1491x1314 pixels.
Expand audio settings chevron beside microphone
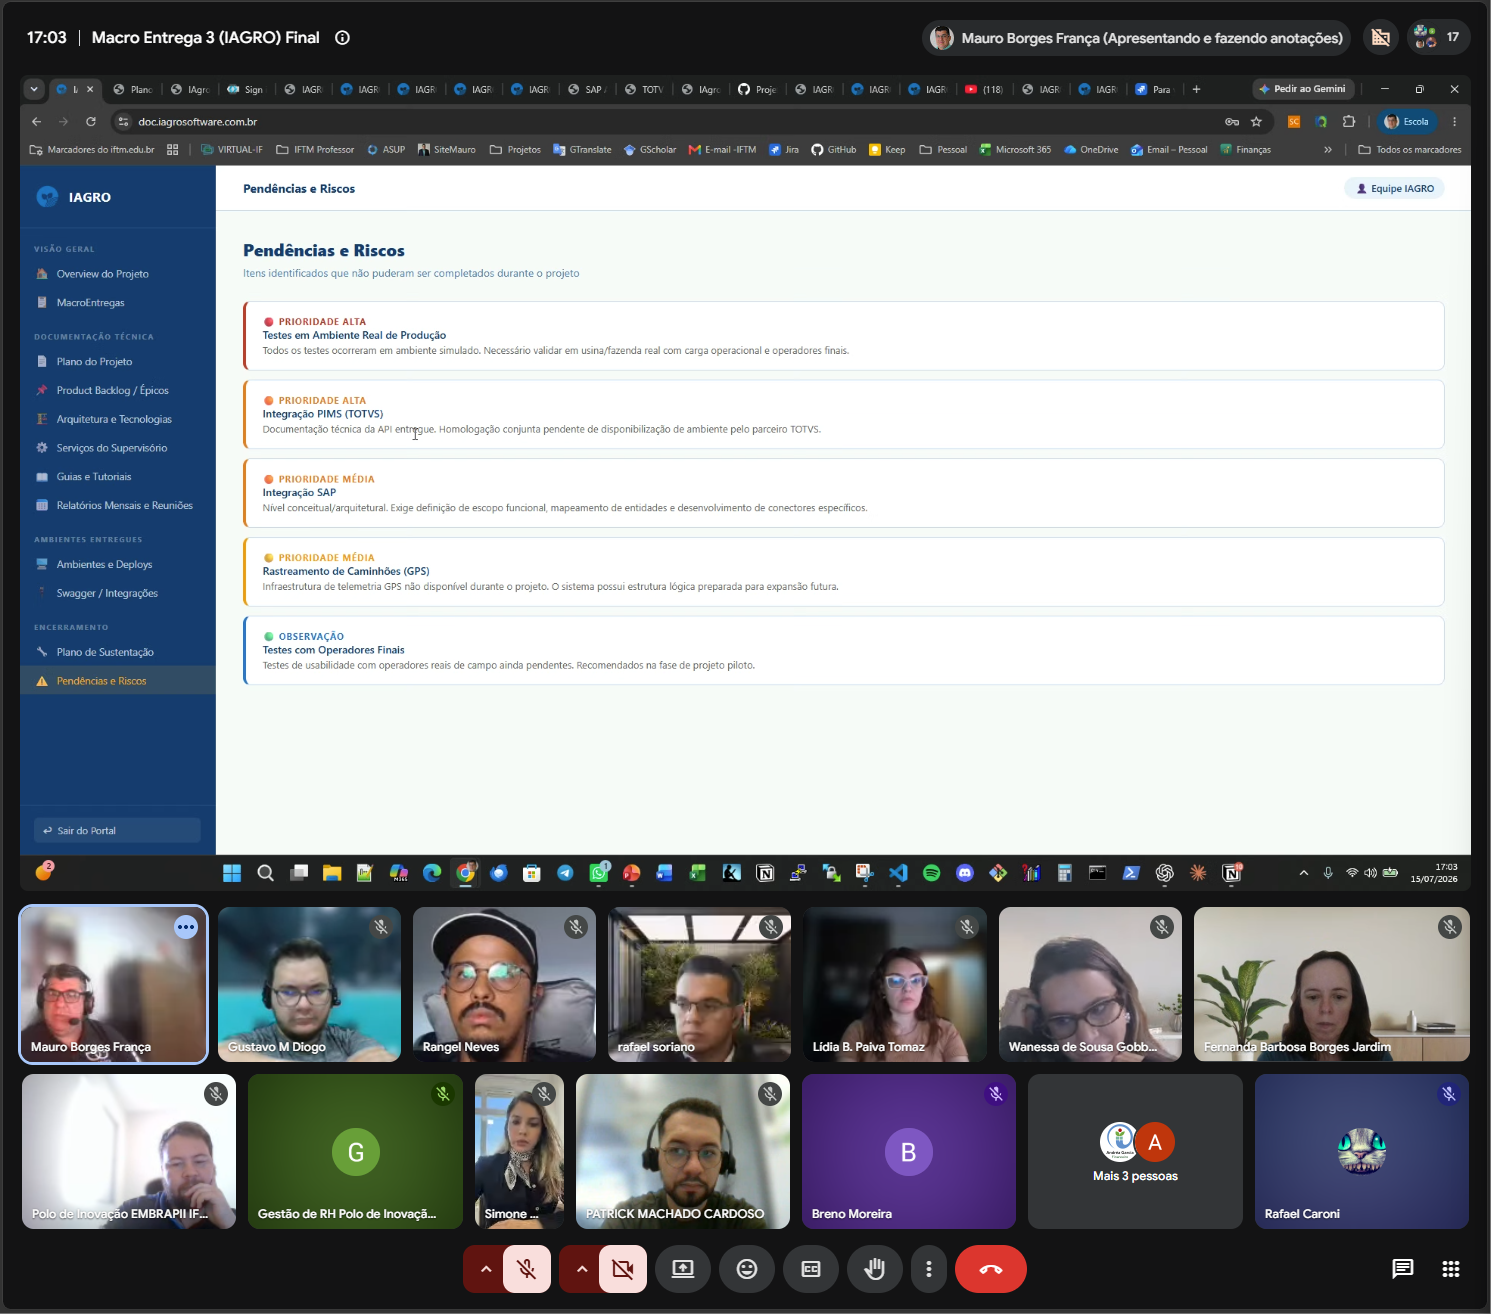(x=485, y=1269)
